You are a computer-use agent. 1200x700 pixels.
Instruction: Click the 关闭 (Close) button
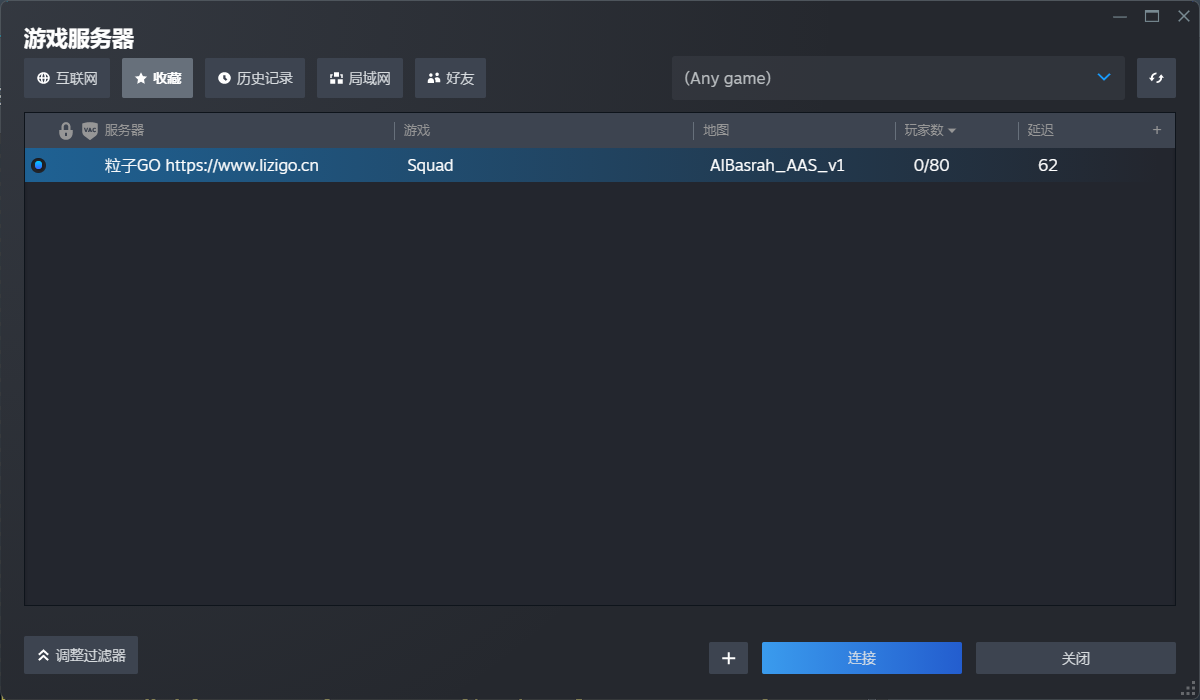[x=1076, y=658]
